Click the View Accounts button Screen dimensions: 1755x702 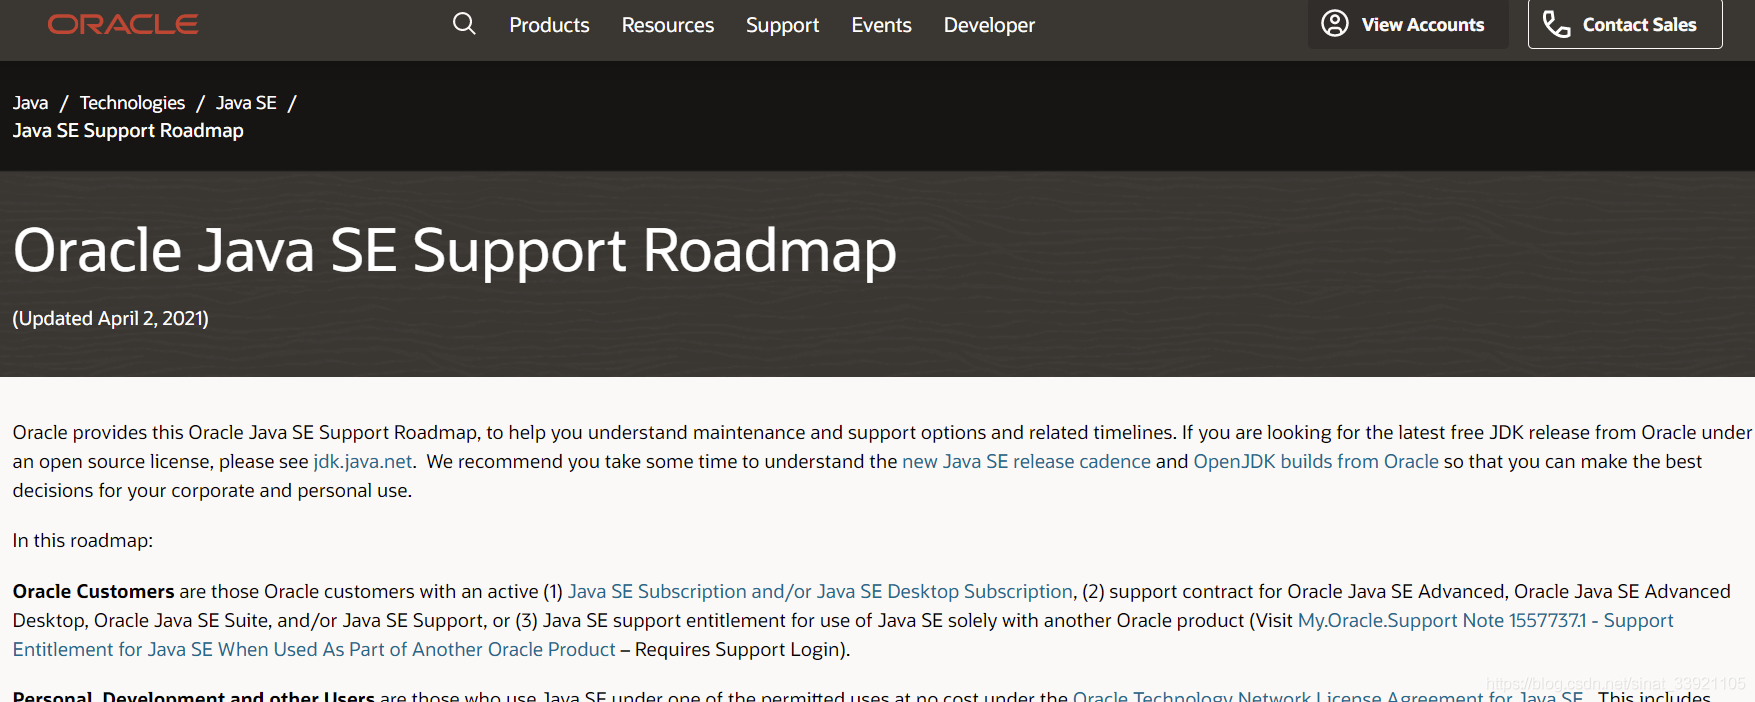point(1408,24)
